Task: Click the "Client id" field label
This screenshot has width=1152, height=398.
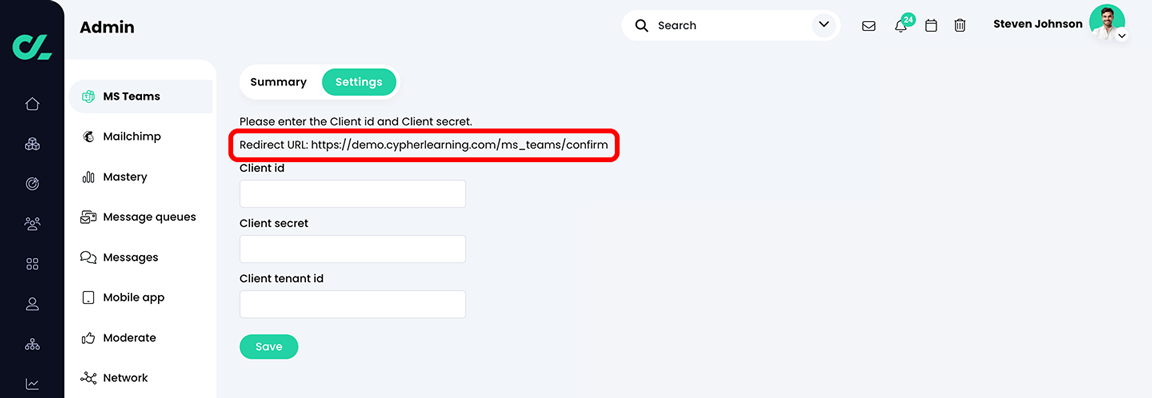Action: [x=262, y=168]
